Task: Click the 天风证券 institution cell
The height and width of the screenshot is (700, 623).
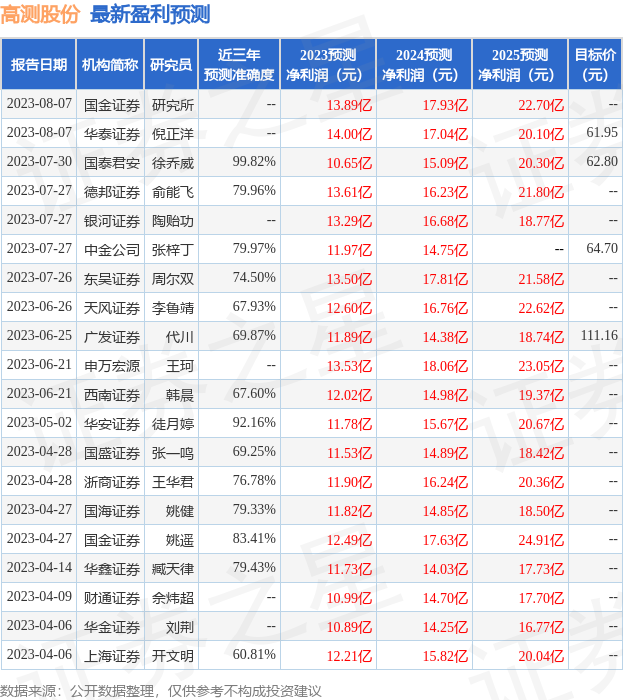Action: coord(112,308)
